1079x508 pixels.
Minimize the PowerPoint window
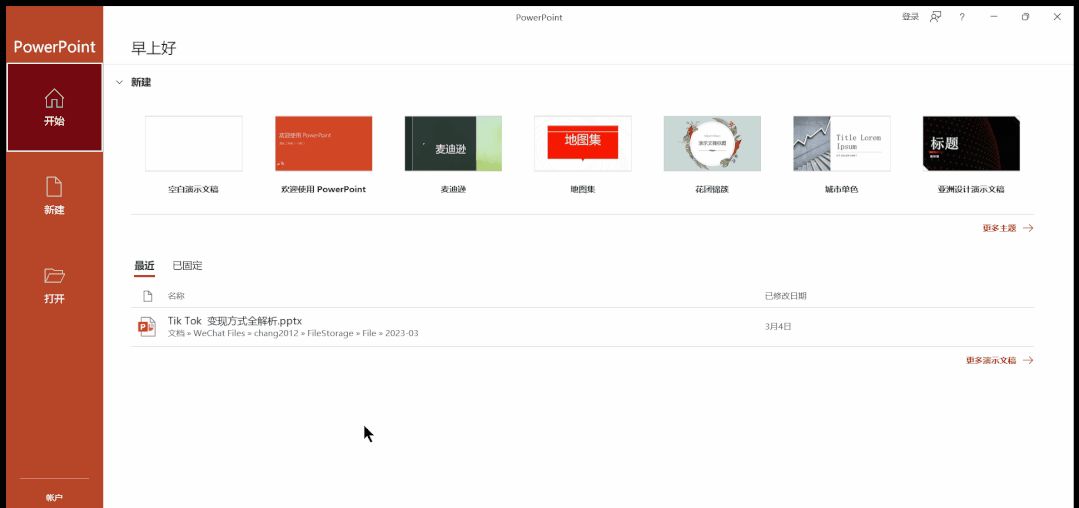point(994,17)
